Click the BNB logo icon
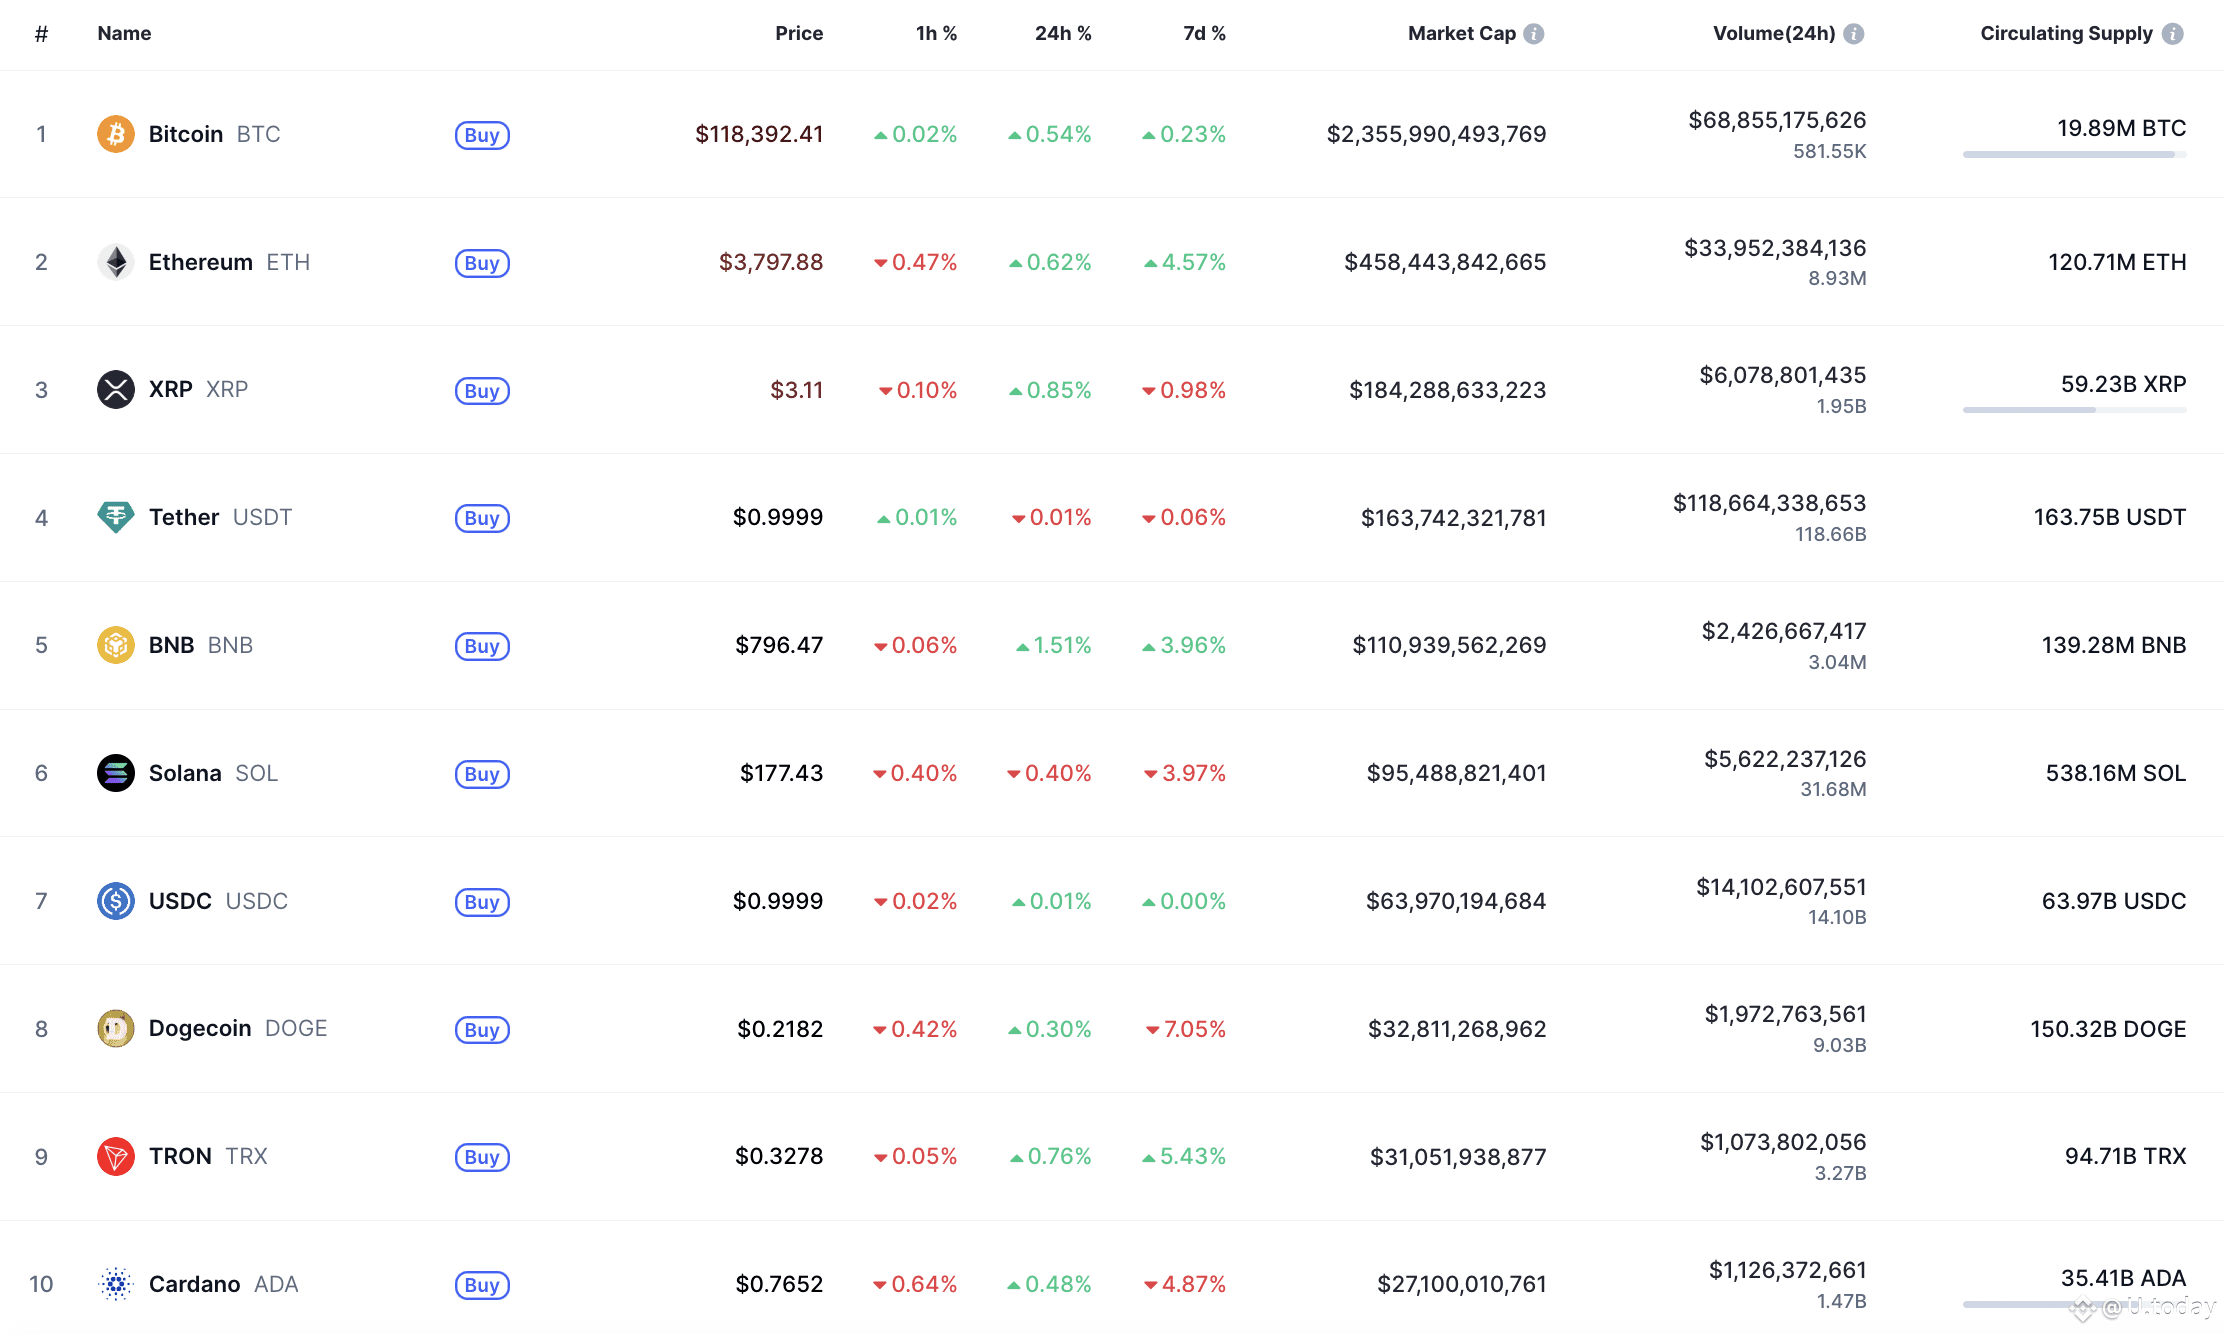This screenshot has width=2224, height=1334. (116, 645)
